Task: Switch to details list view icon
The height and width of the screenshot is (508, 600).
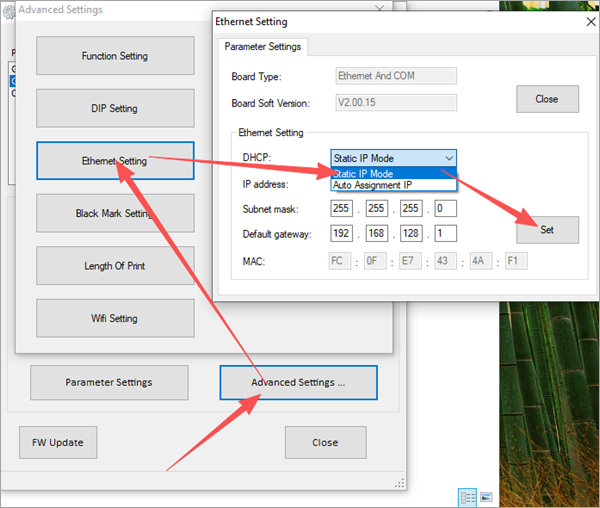Action: pos(467,496)
